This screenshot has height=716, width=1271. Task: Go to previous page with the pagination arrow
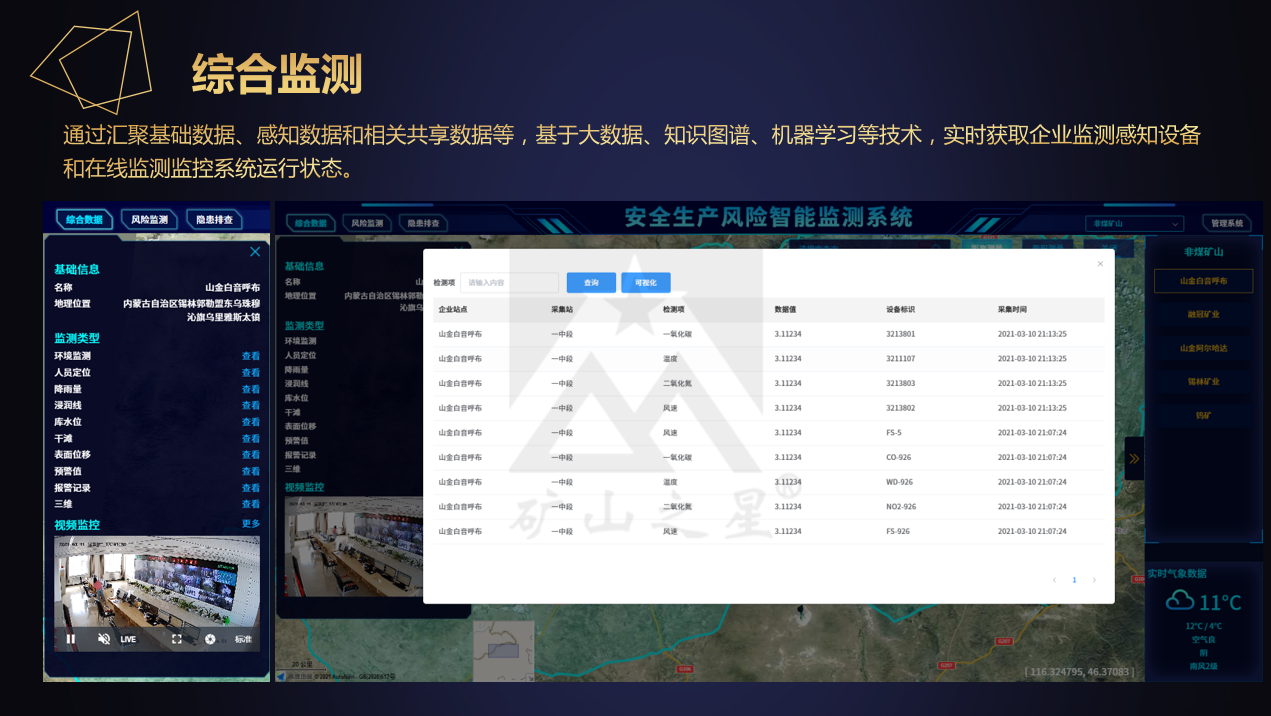(1054, 580)
